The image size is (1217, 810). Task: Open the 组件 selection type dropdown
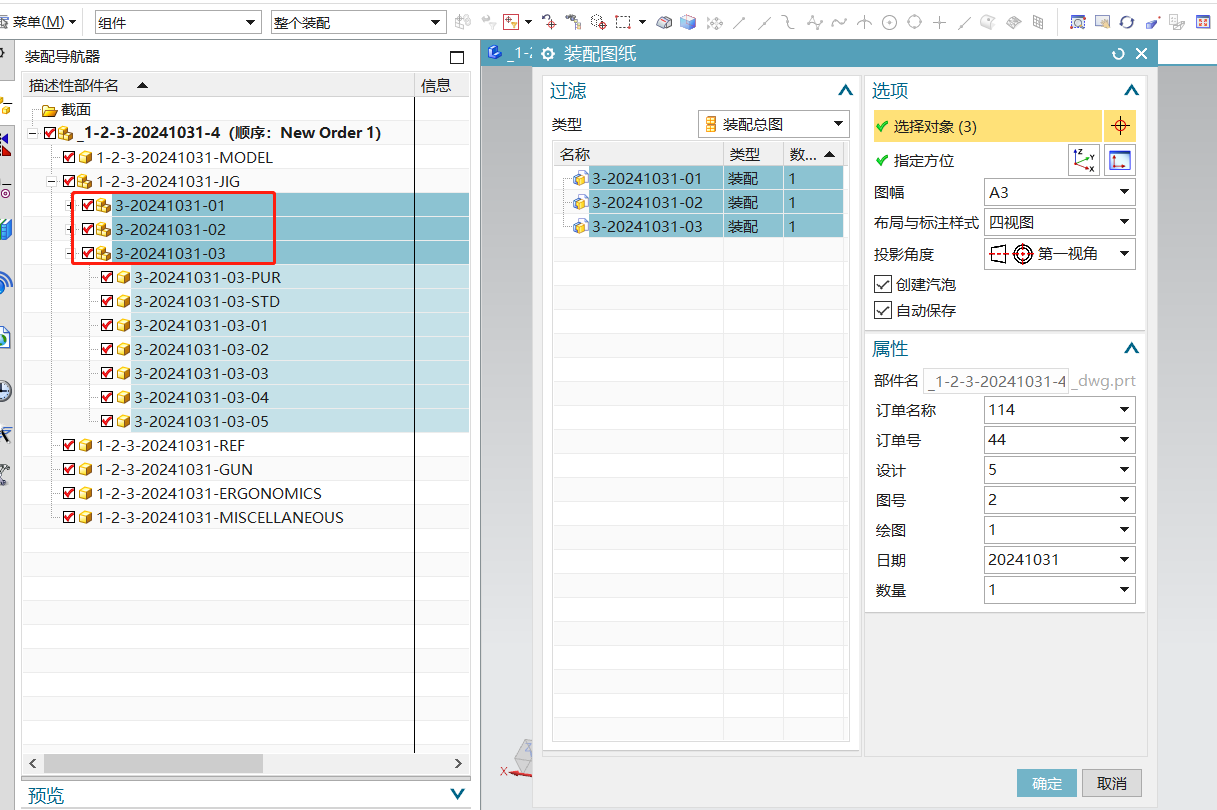click(178, 22)
